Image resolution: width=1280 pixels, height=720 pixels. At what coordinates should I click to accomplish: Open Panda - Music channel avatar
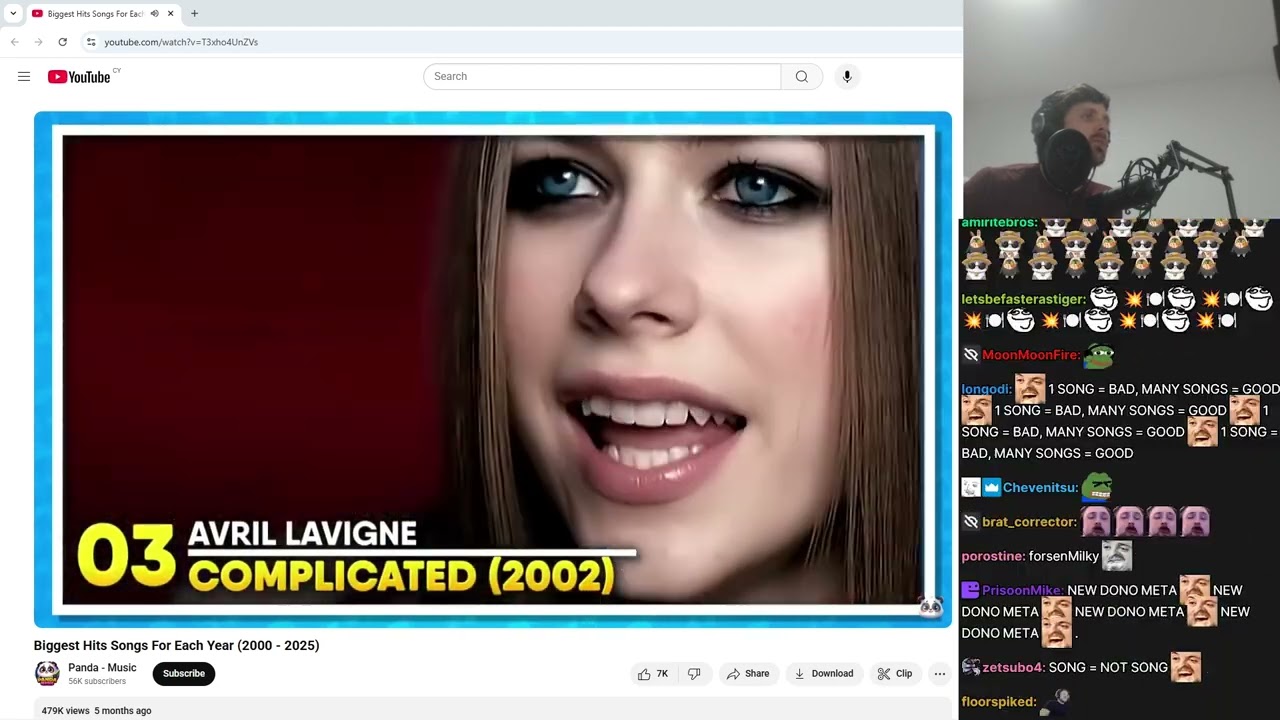click(47, 673)
